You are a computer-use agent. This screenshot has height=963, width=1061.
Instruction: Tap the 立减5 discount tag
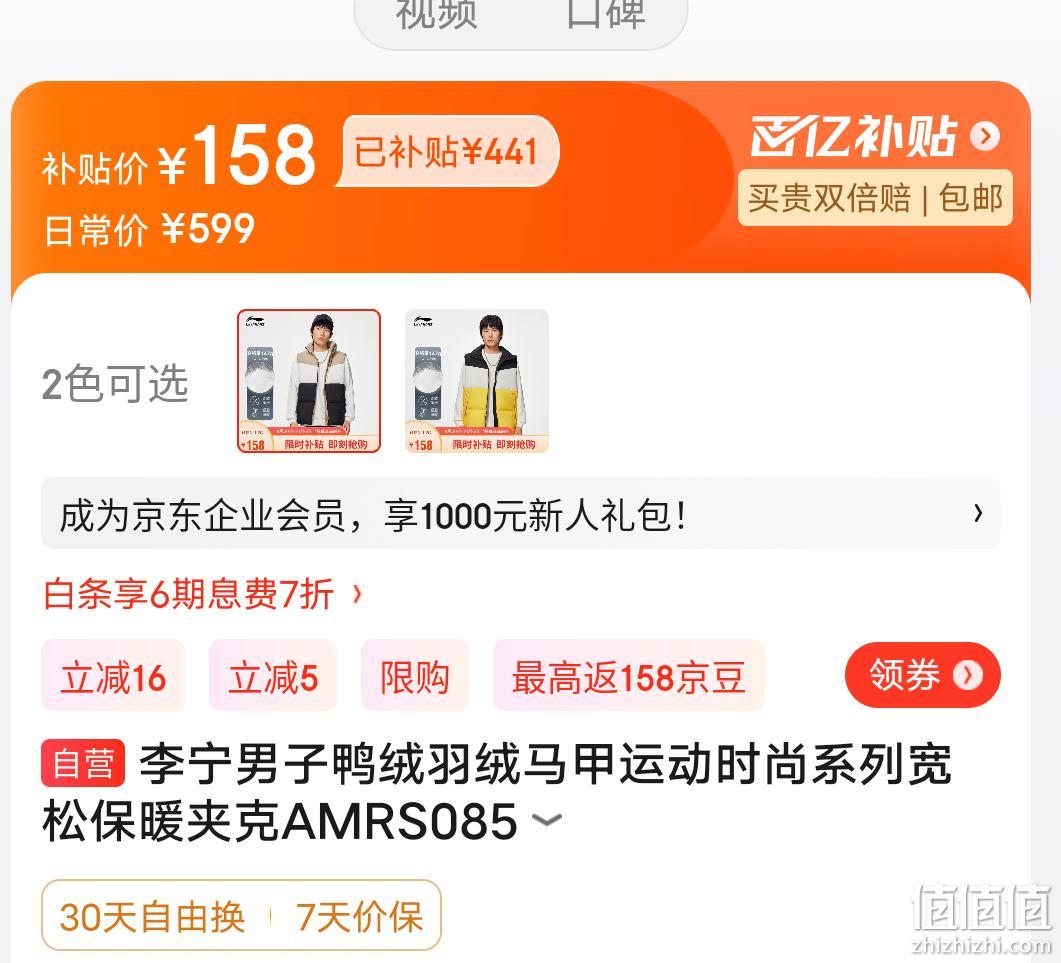click(273, 675)
